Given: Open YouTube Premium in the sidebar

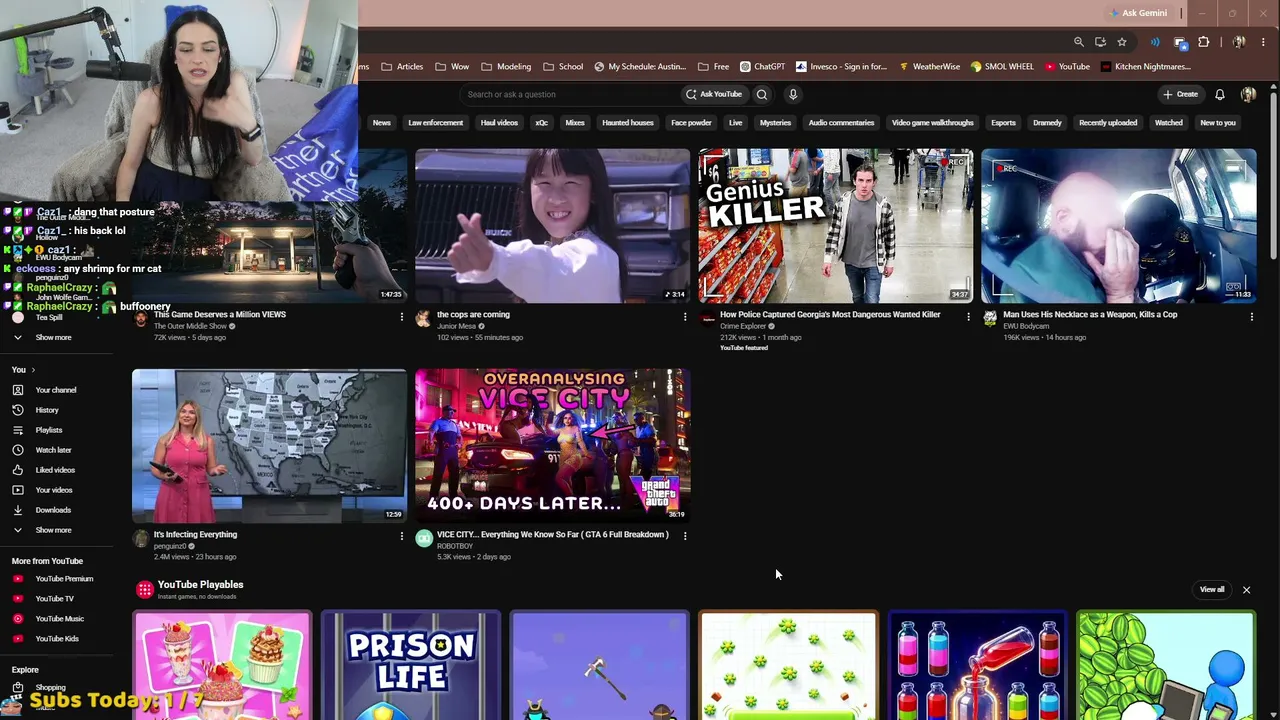Looking at the screenshot, I should coord(64,579).
